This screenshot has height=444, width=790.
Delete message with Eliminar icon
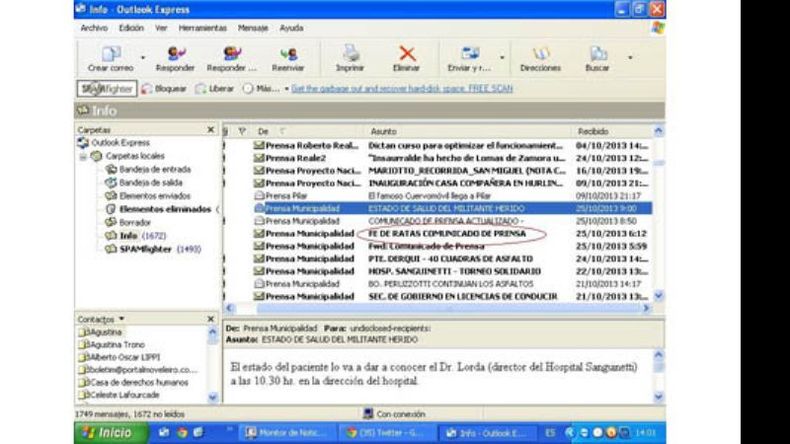pos(407,58)
